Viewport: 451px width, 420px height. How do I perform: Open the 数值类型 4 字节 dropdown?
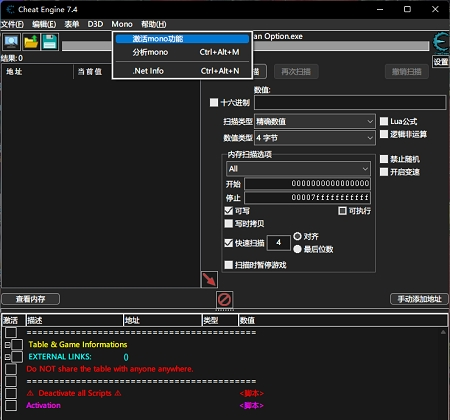pos(315,138)
